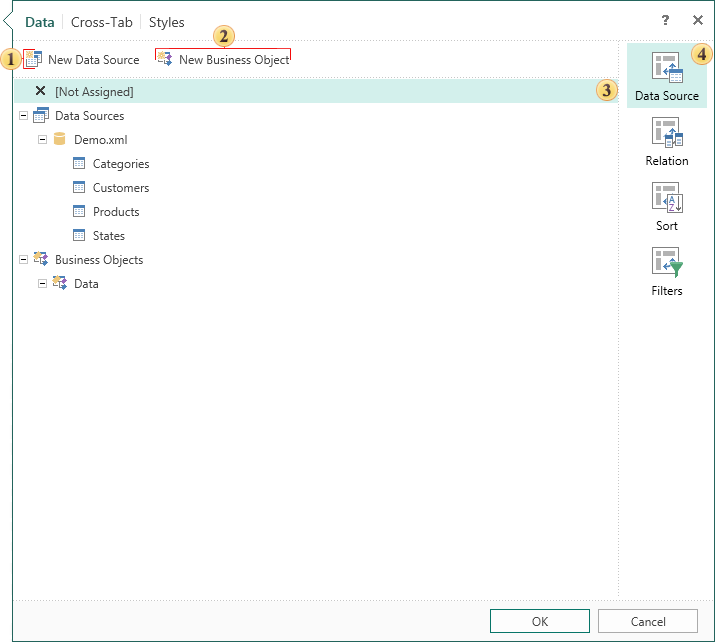Viewport: 715px width, 642px height.
Task: Click the back arrow beside Data tab
Action: pyautogui.click(x=7, y=21)
